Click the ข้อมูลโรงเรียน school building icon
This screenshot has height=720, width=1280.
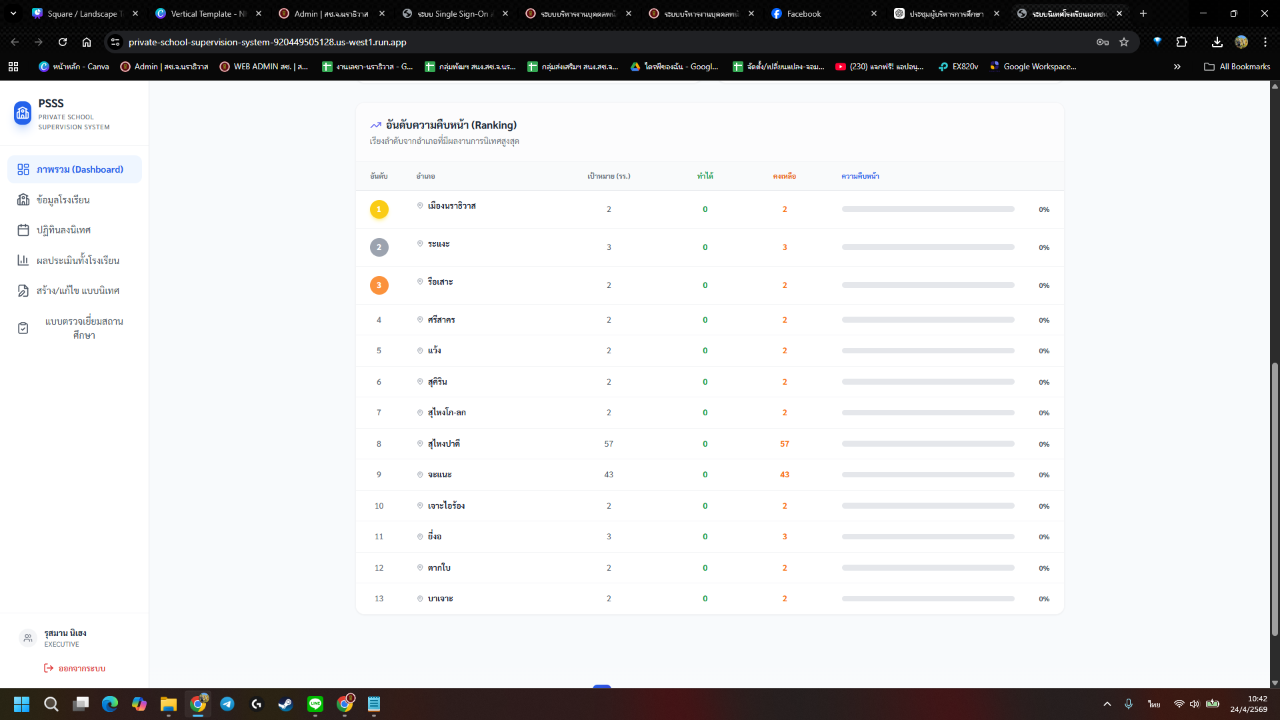(23, 200)
